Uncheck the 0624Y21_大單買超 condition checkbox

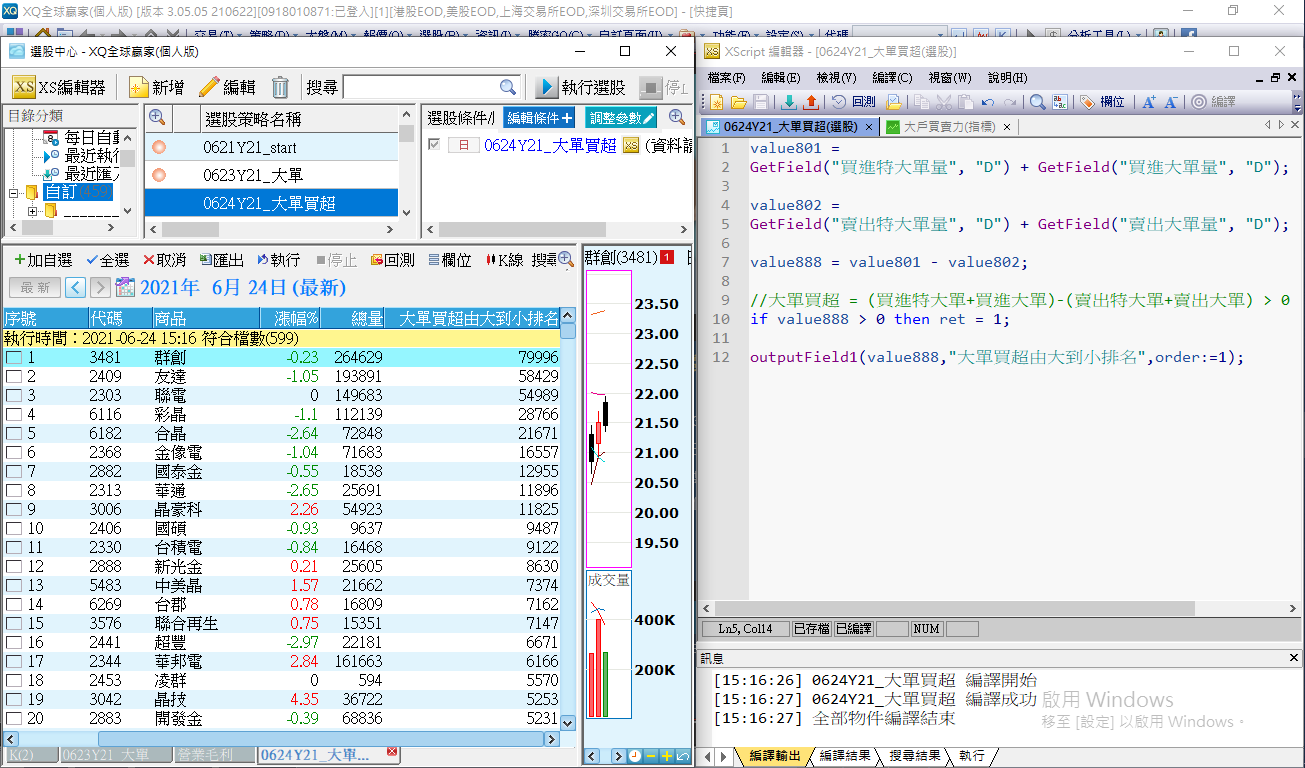(433, 145)
